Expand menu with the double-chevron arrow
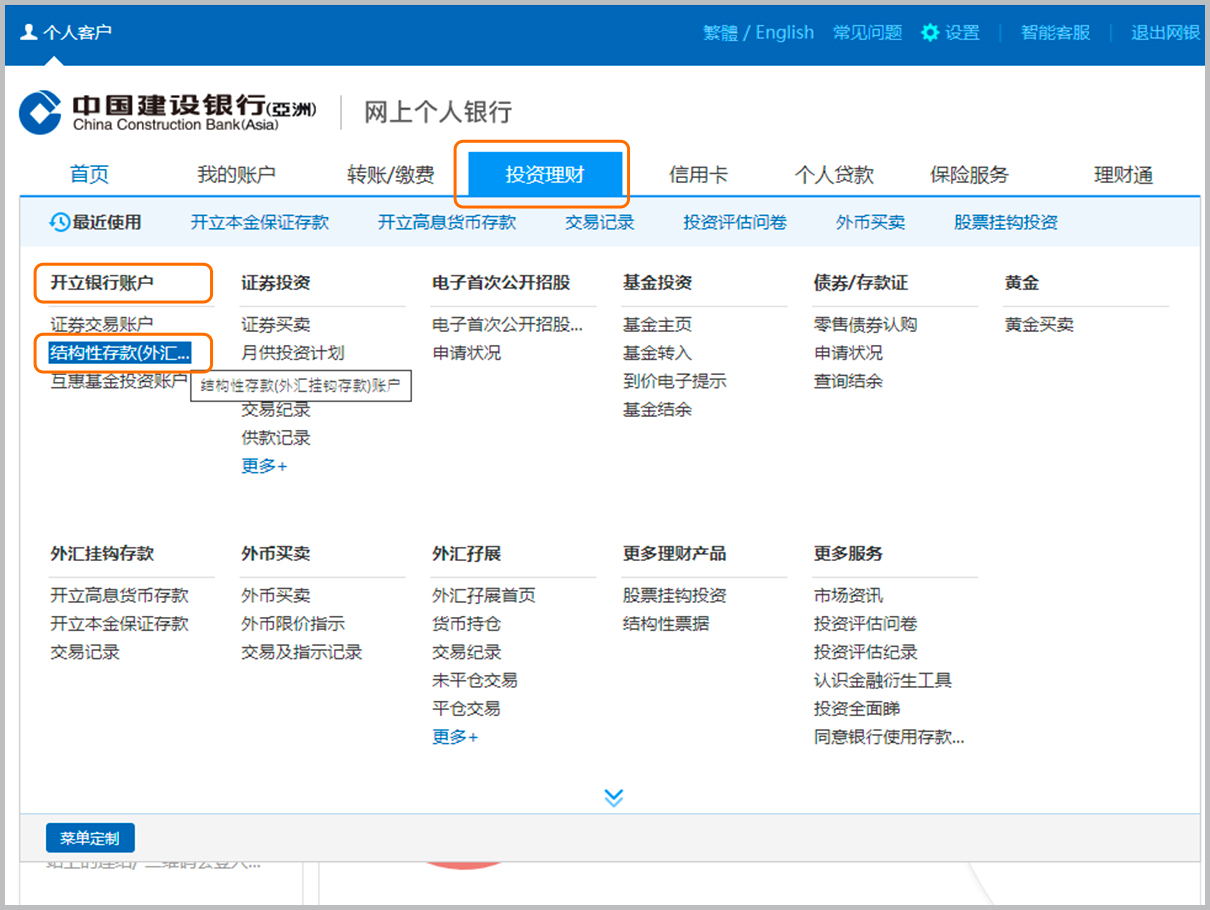1210x910 pixels. tap(614, 797)
